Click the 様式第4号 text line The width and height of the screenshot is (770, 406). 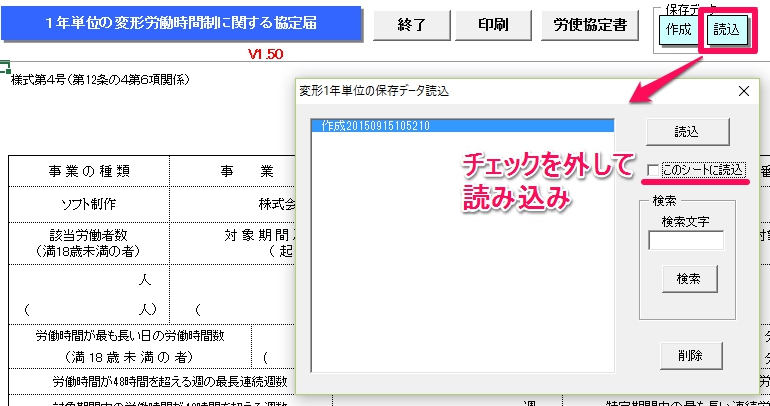pyautogui.click(x=100, y=80)
